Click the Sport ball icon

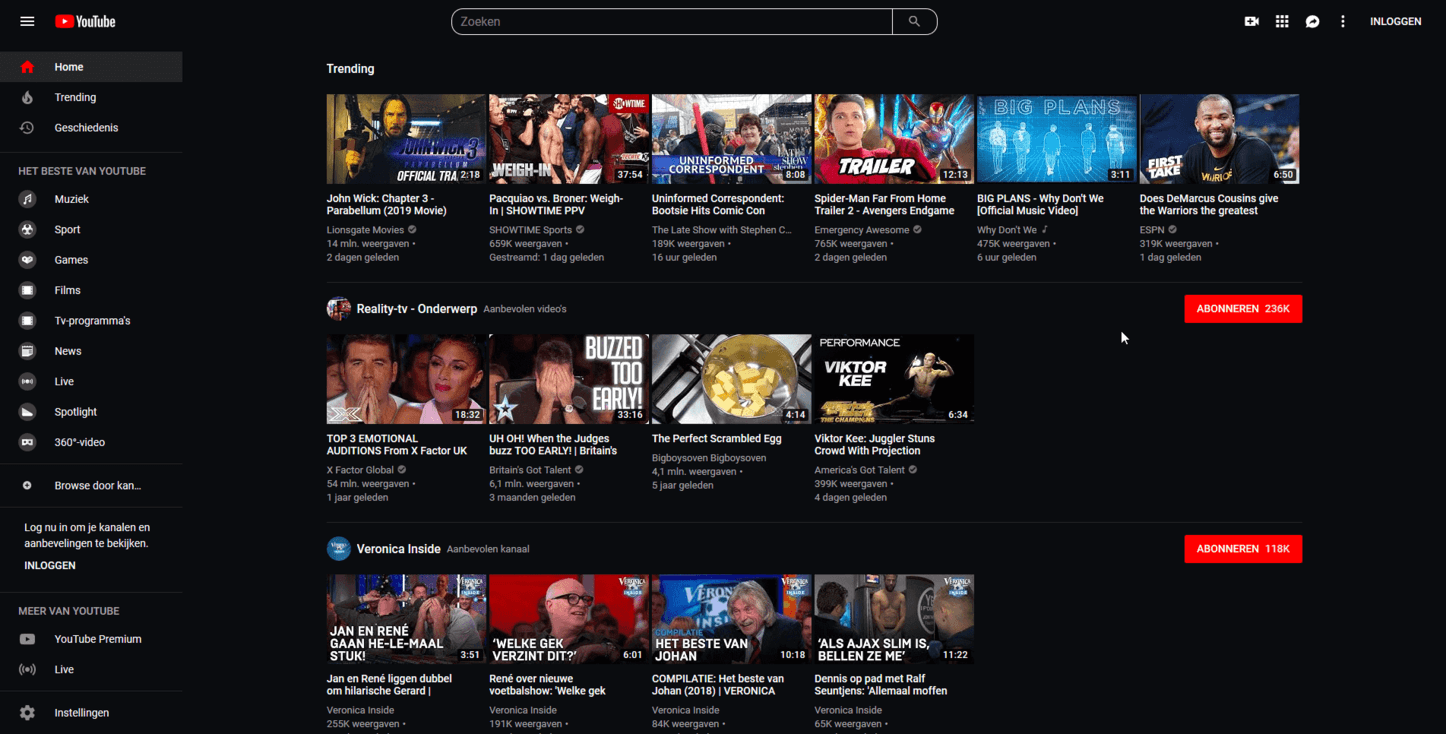(x=28, y=229)
